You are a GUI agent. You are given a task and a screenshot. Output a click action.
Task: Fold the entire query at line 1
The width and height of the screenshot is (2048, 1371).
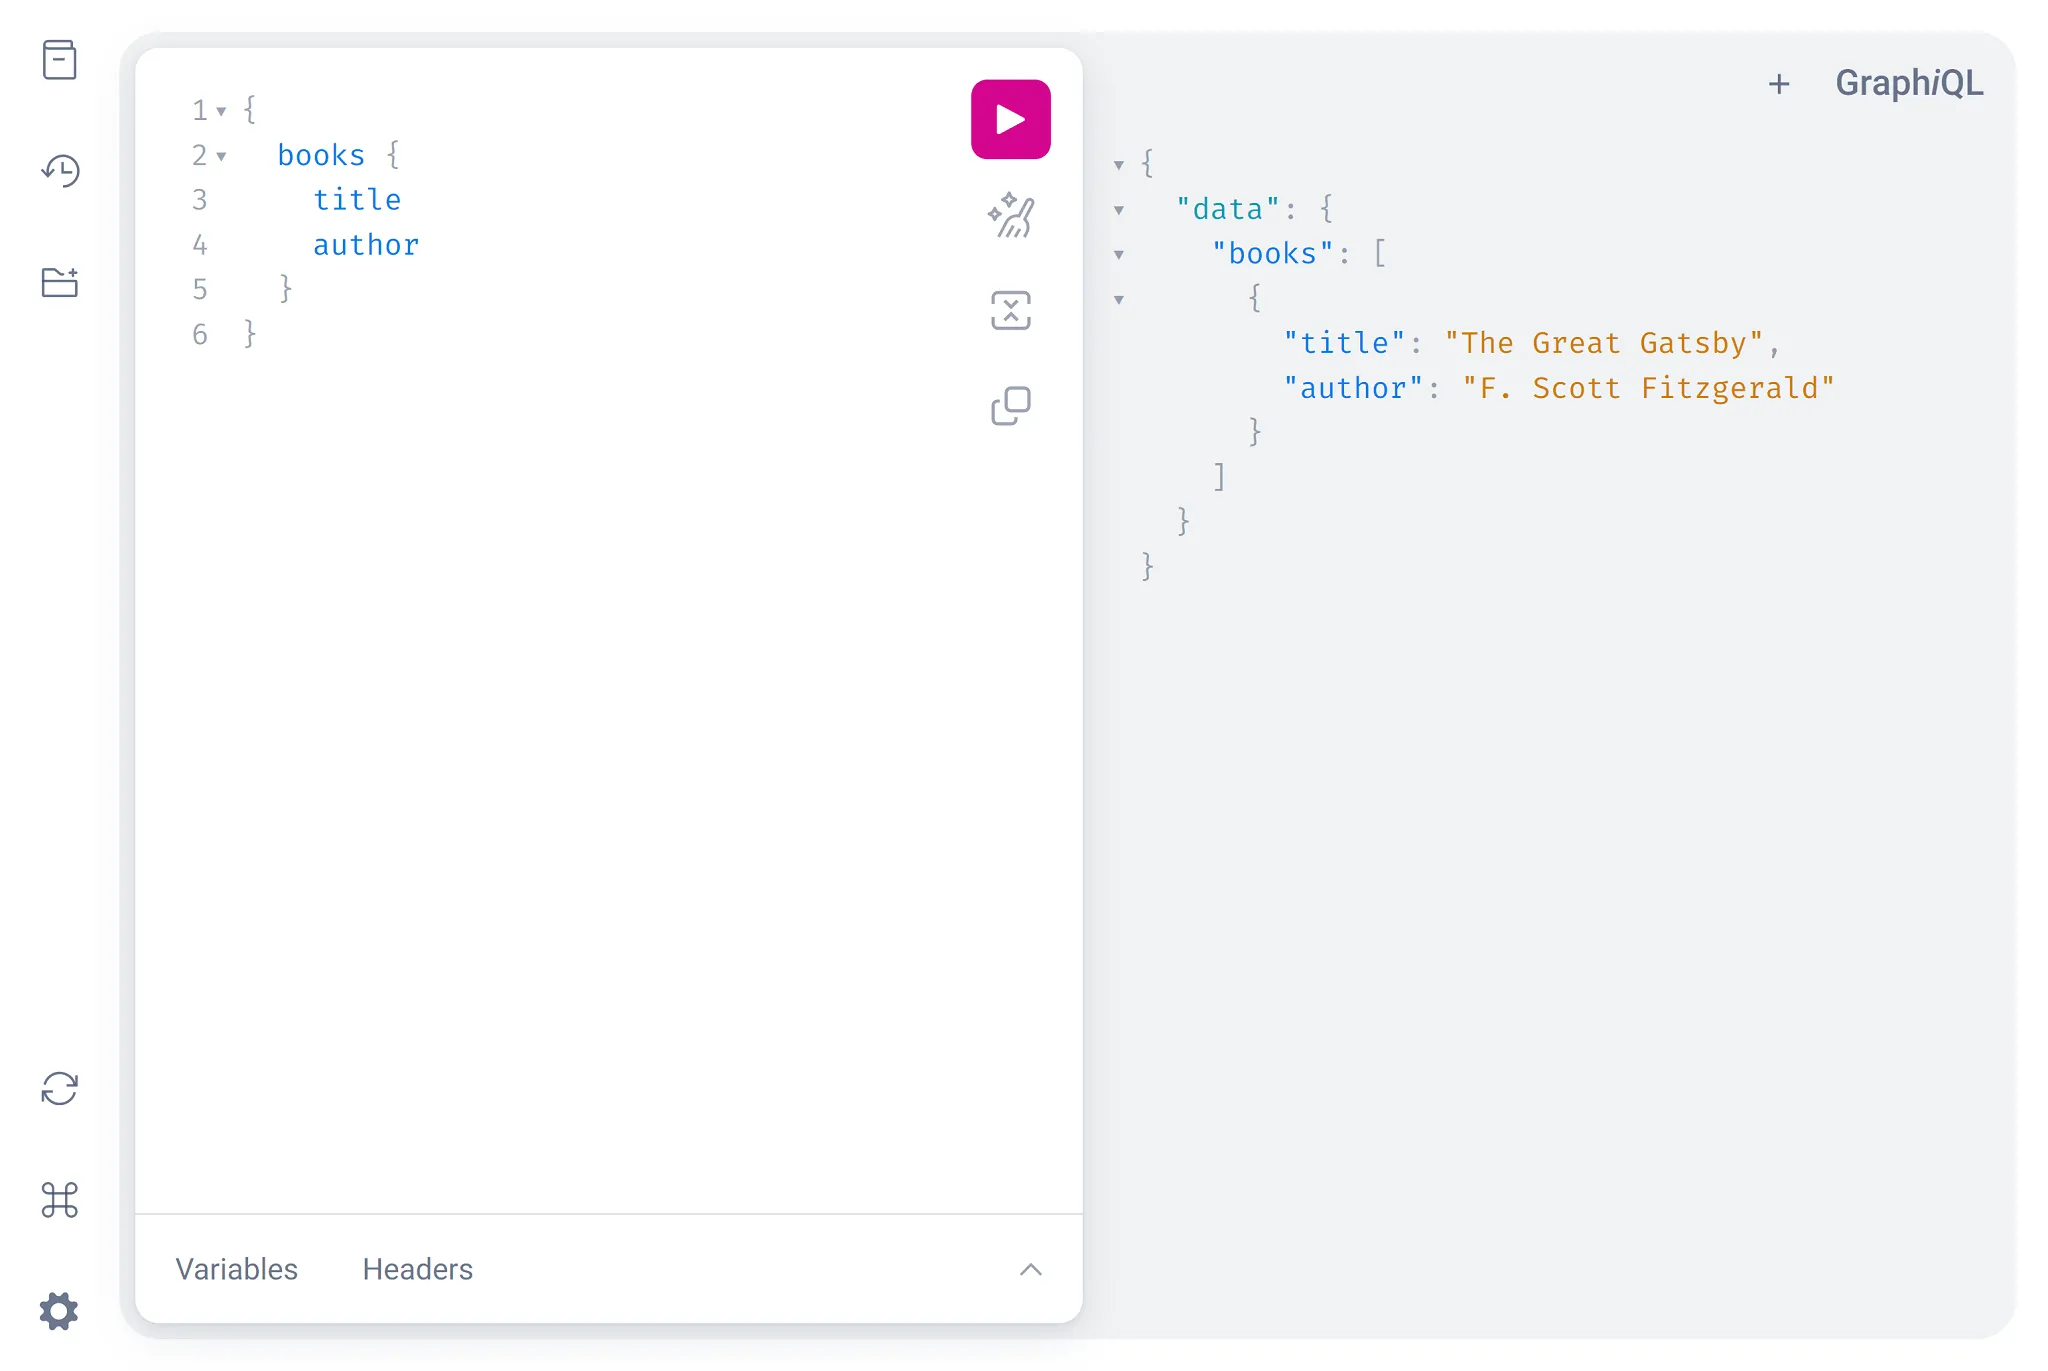[222, 111]
